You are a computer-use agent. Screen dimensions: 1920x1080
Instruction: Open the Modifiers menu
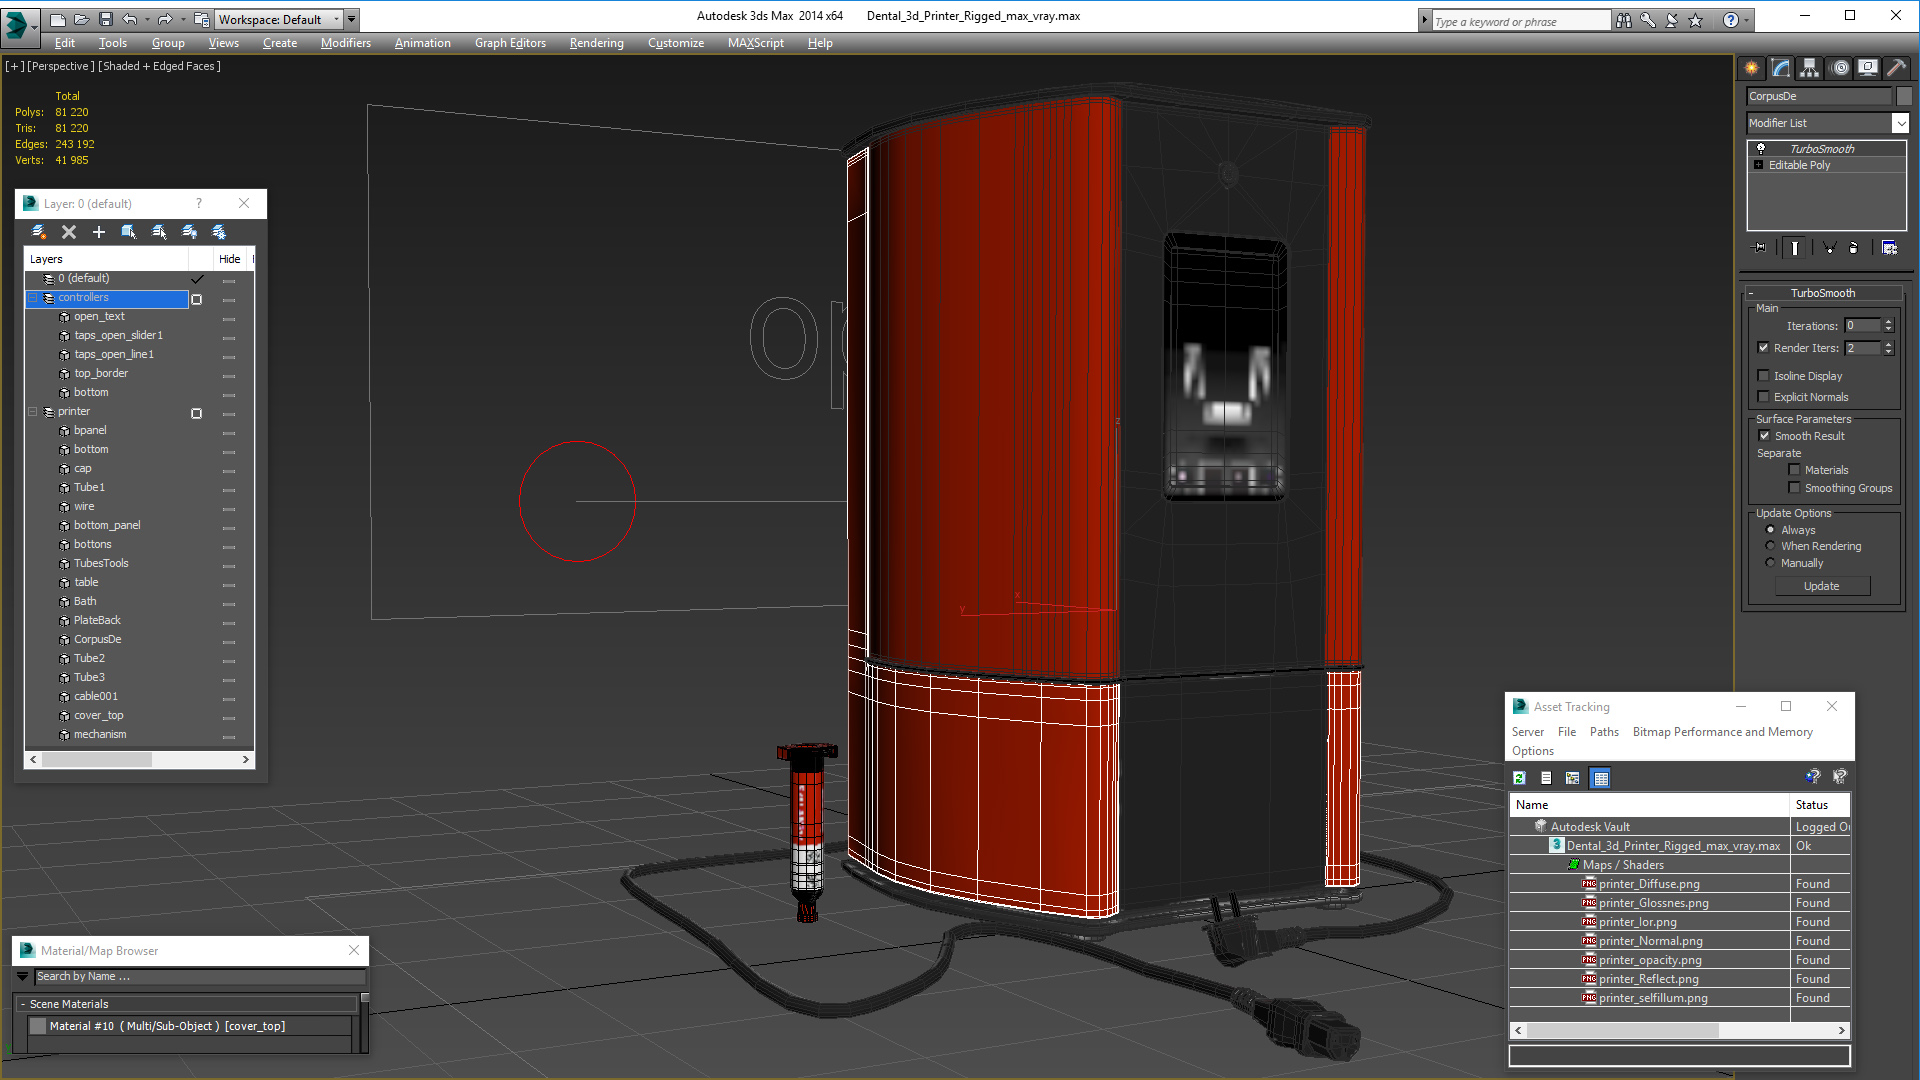click(346, 43)
